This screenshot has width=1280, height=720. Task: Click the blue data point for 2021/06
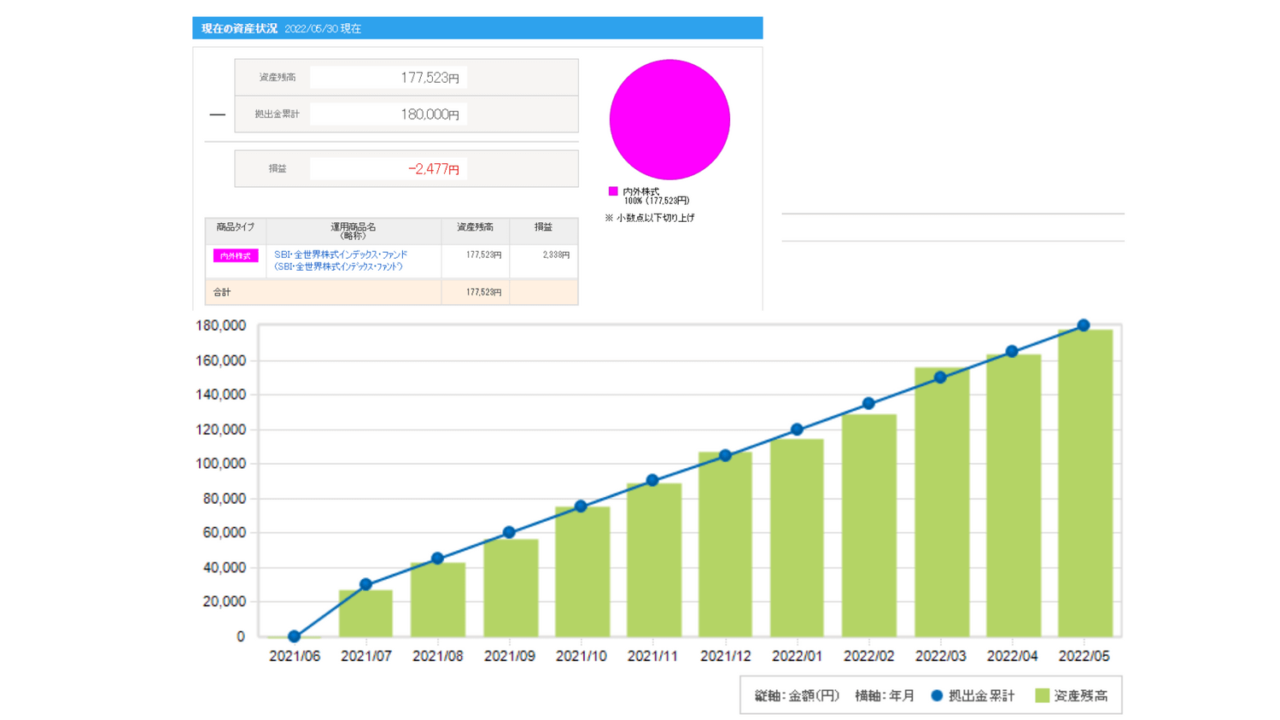(x=294, y=636)
